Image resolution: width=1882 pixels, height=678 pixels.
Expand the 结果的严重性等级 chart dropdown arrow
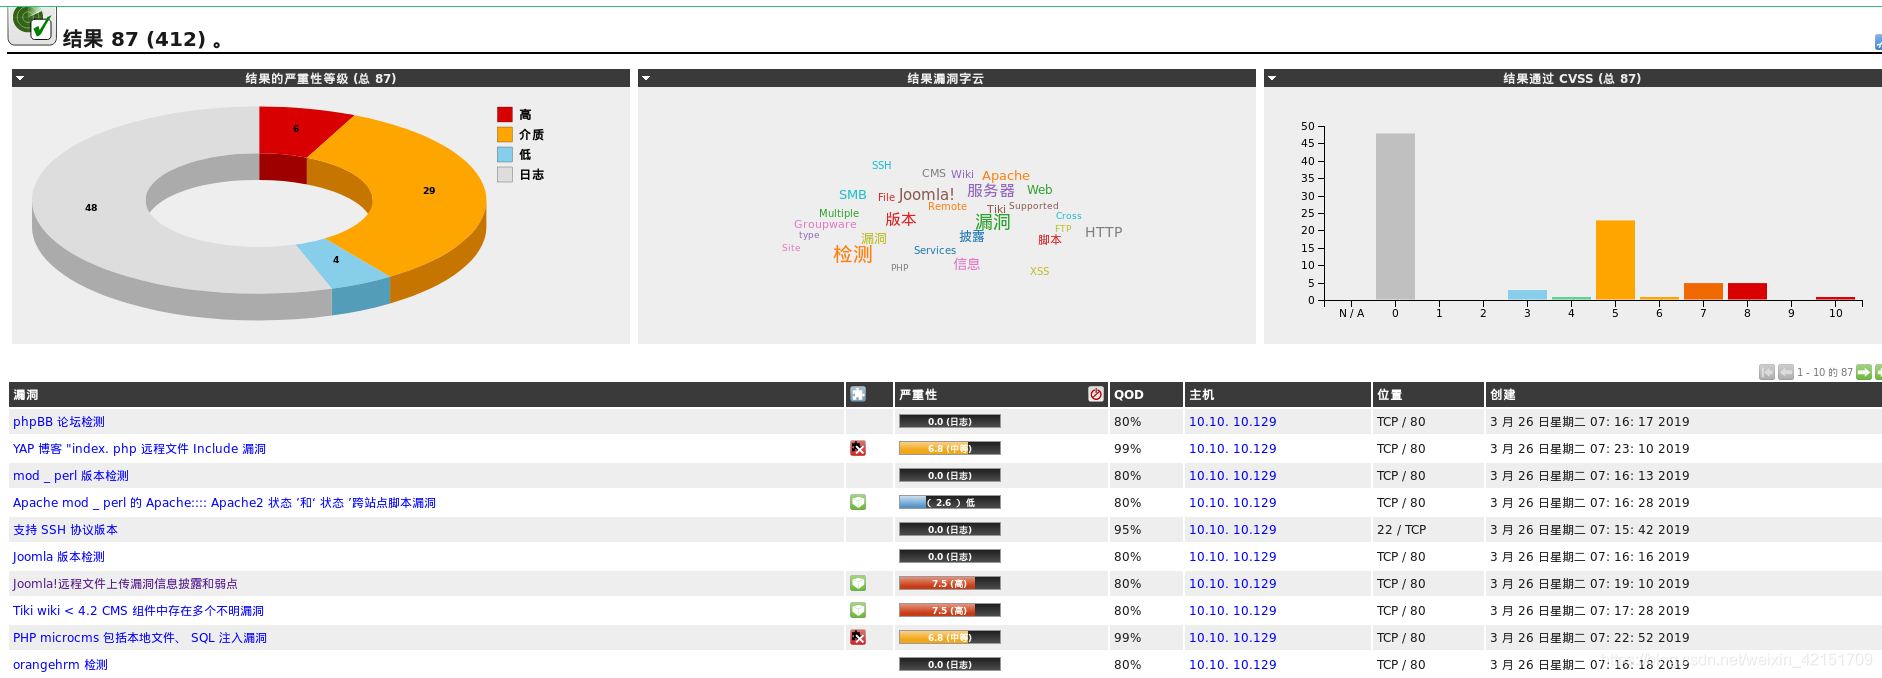(x=20, y=78)
